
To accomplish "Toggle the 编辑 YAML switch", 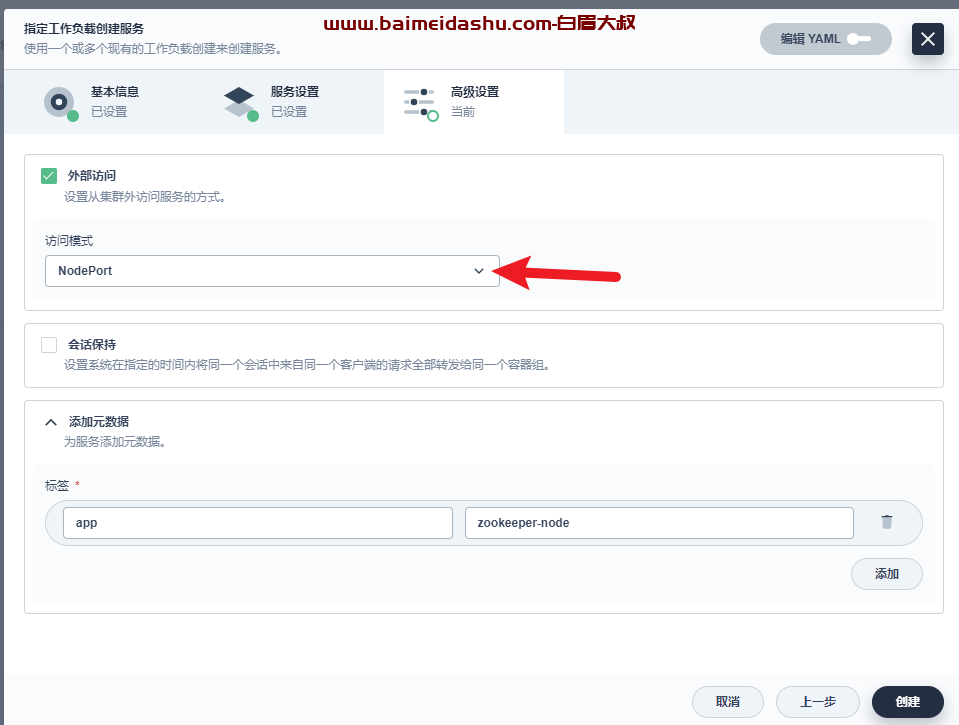I will [x=825, y=39].
